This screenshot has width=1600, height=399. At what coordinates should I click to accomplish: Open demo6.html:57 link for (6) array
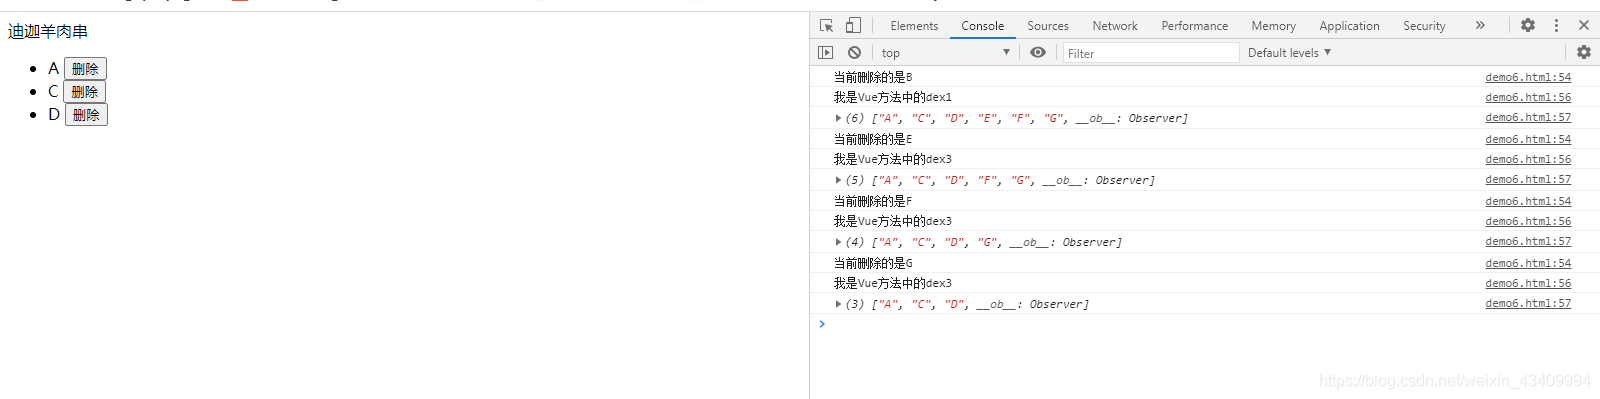tap(1528, 117)
